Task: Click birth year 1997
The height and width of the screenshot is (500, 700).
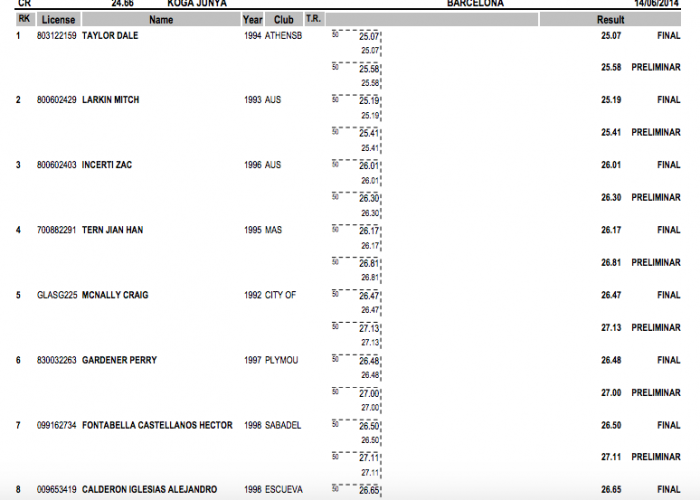Action: pyautogui.click(x=253, y=360)
